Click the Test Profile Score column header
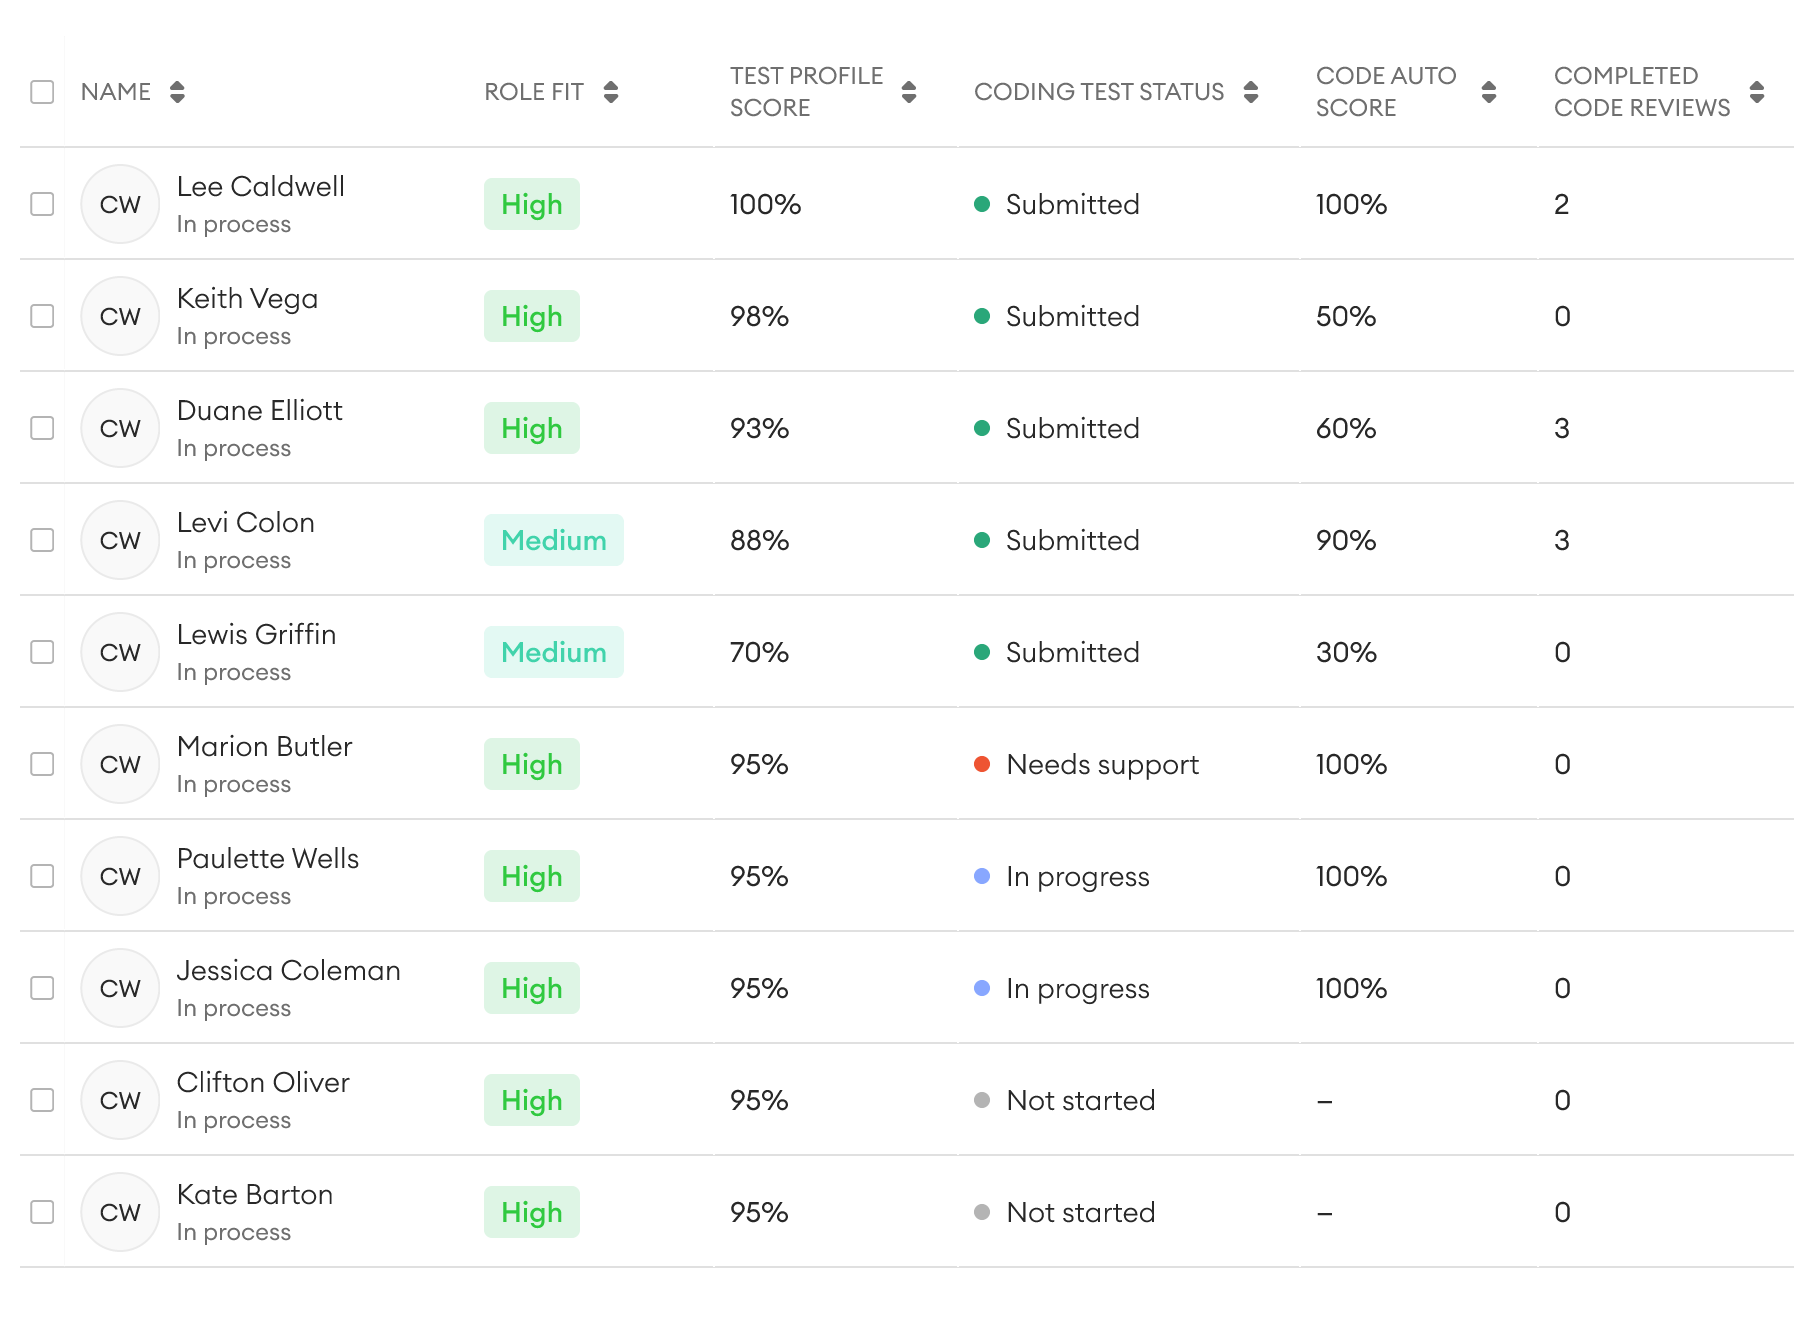Image resolution: width=1794 pixels, height=1344 pixels. (x=806, y=92)
